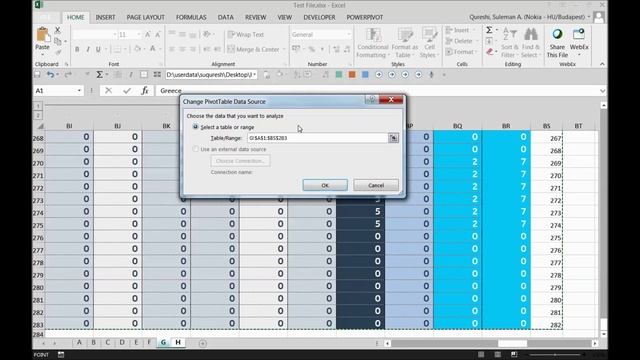Choose Select a table or range radio button
This screenshot has height=360, width=640.
[196, 127]
